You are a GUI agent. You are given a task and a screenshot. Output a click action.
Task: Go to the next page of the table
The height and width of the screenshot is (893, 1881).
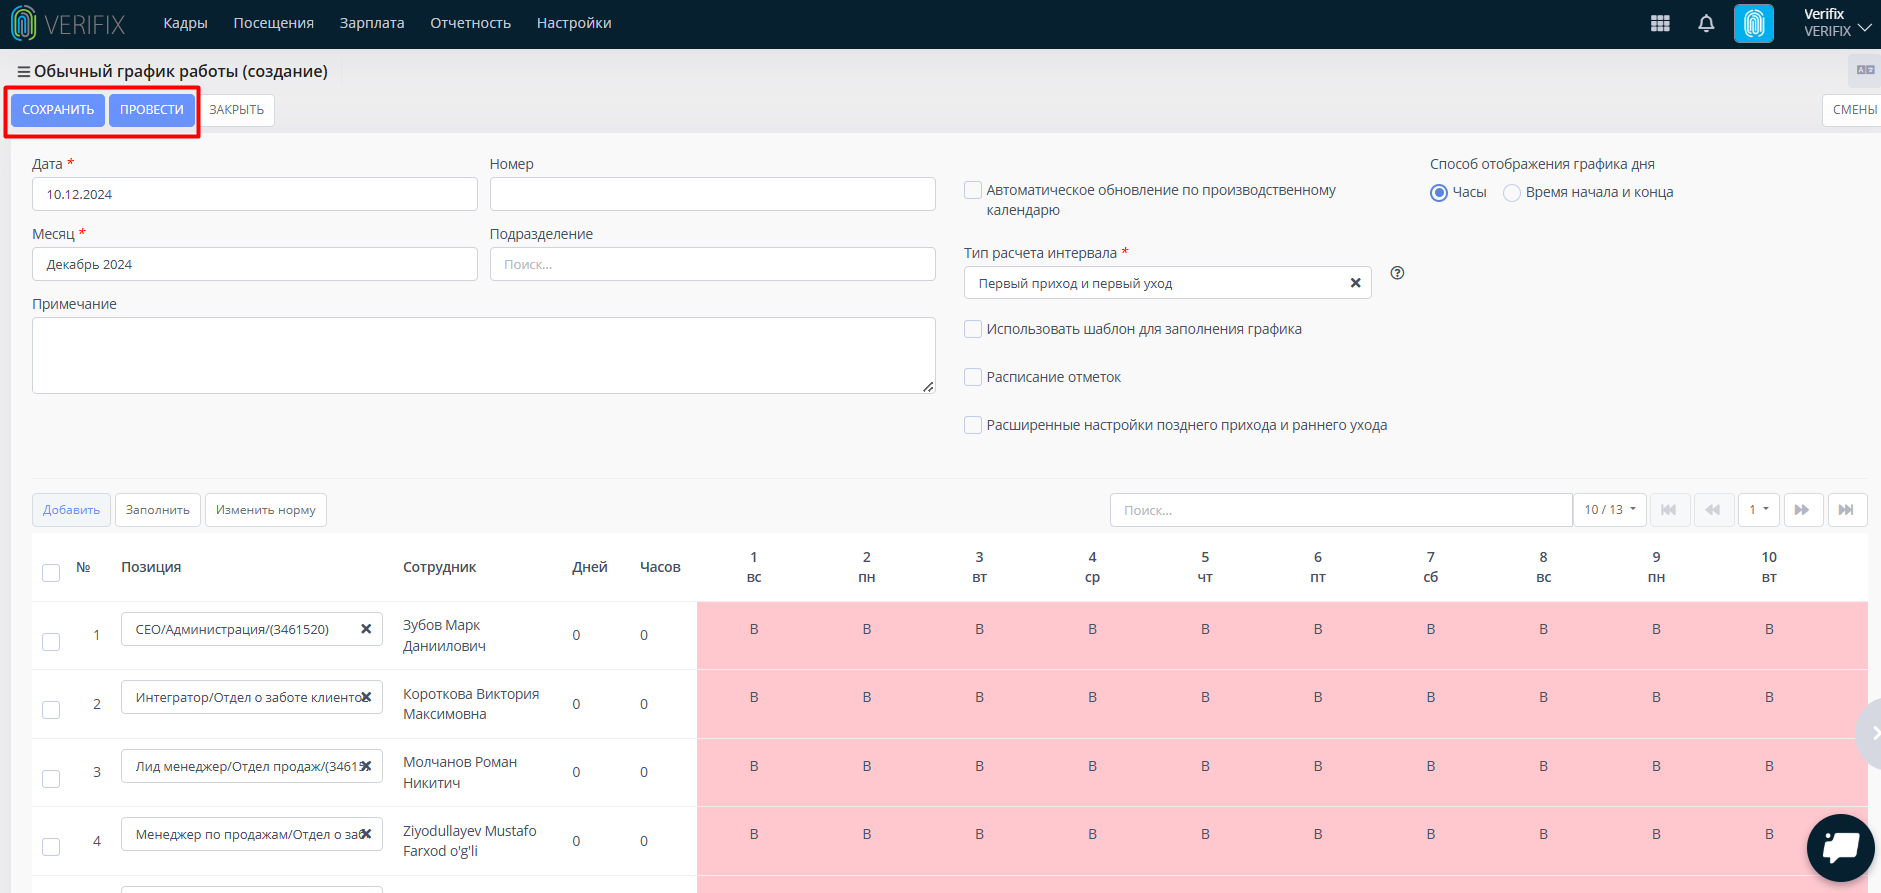click(1802, 510)
